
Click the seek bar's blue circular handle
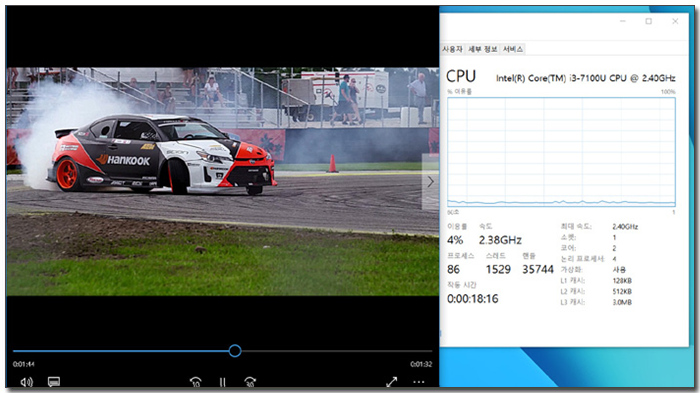click(235, 351)
